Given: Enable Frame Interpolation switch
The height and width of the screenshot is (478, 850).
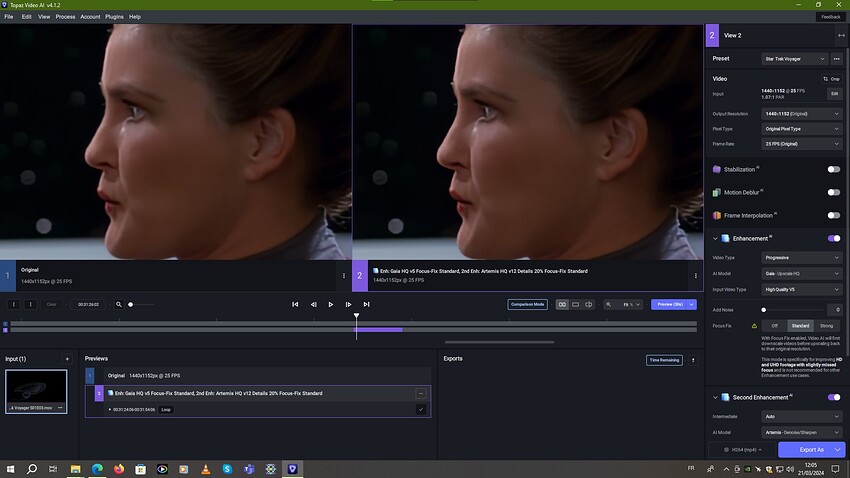Looking at the screenshot, I should coord(833,215).
